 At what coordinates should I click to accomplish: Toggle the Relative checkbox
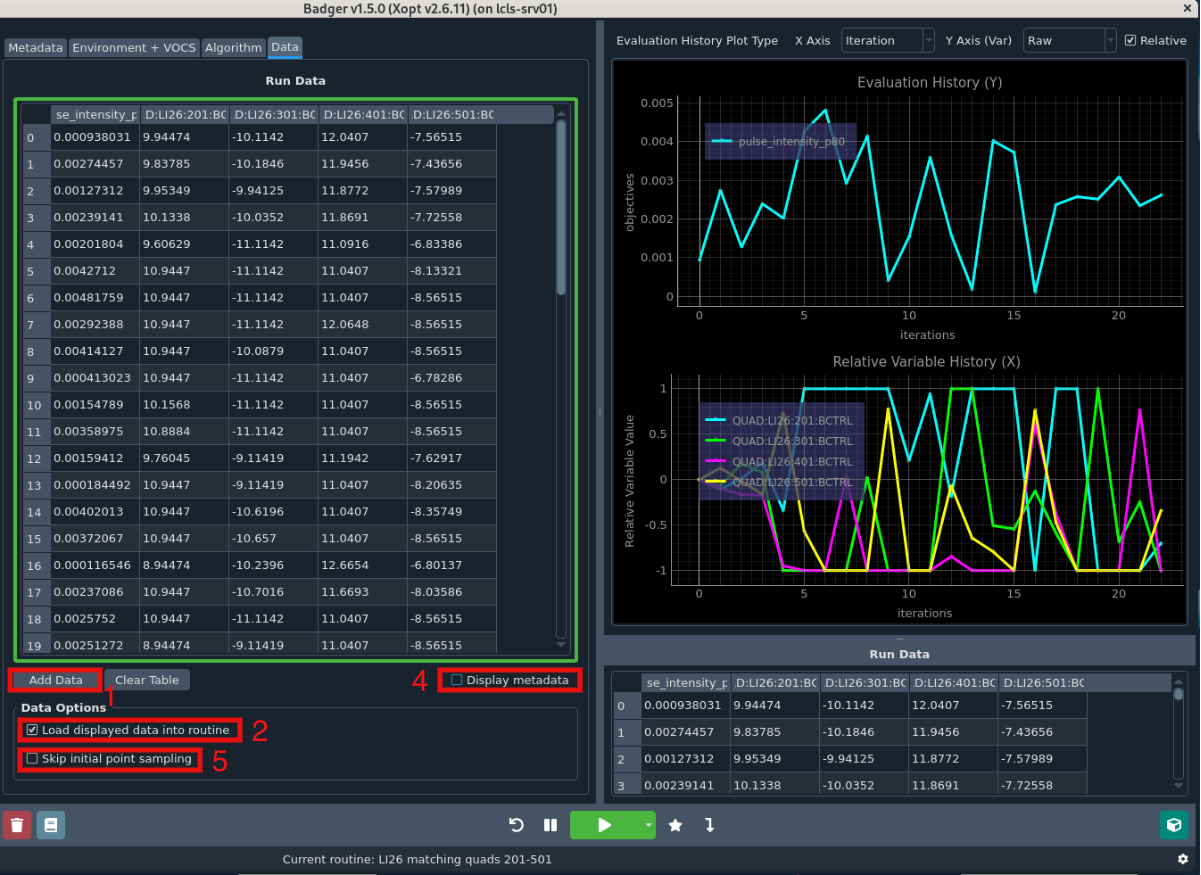(x=1130, y=41)
